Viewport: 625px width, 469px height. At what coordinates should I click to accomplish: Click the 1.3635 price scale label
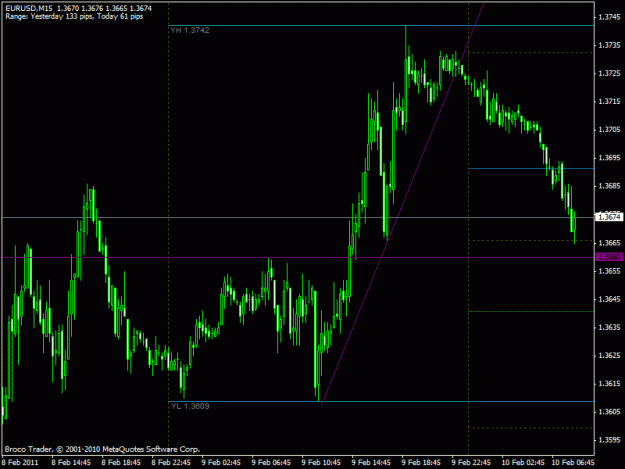[x=609, y=327]
